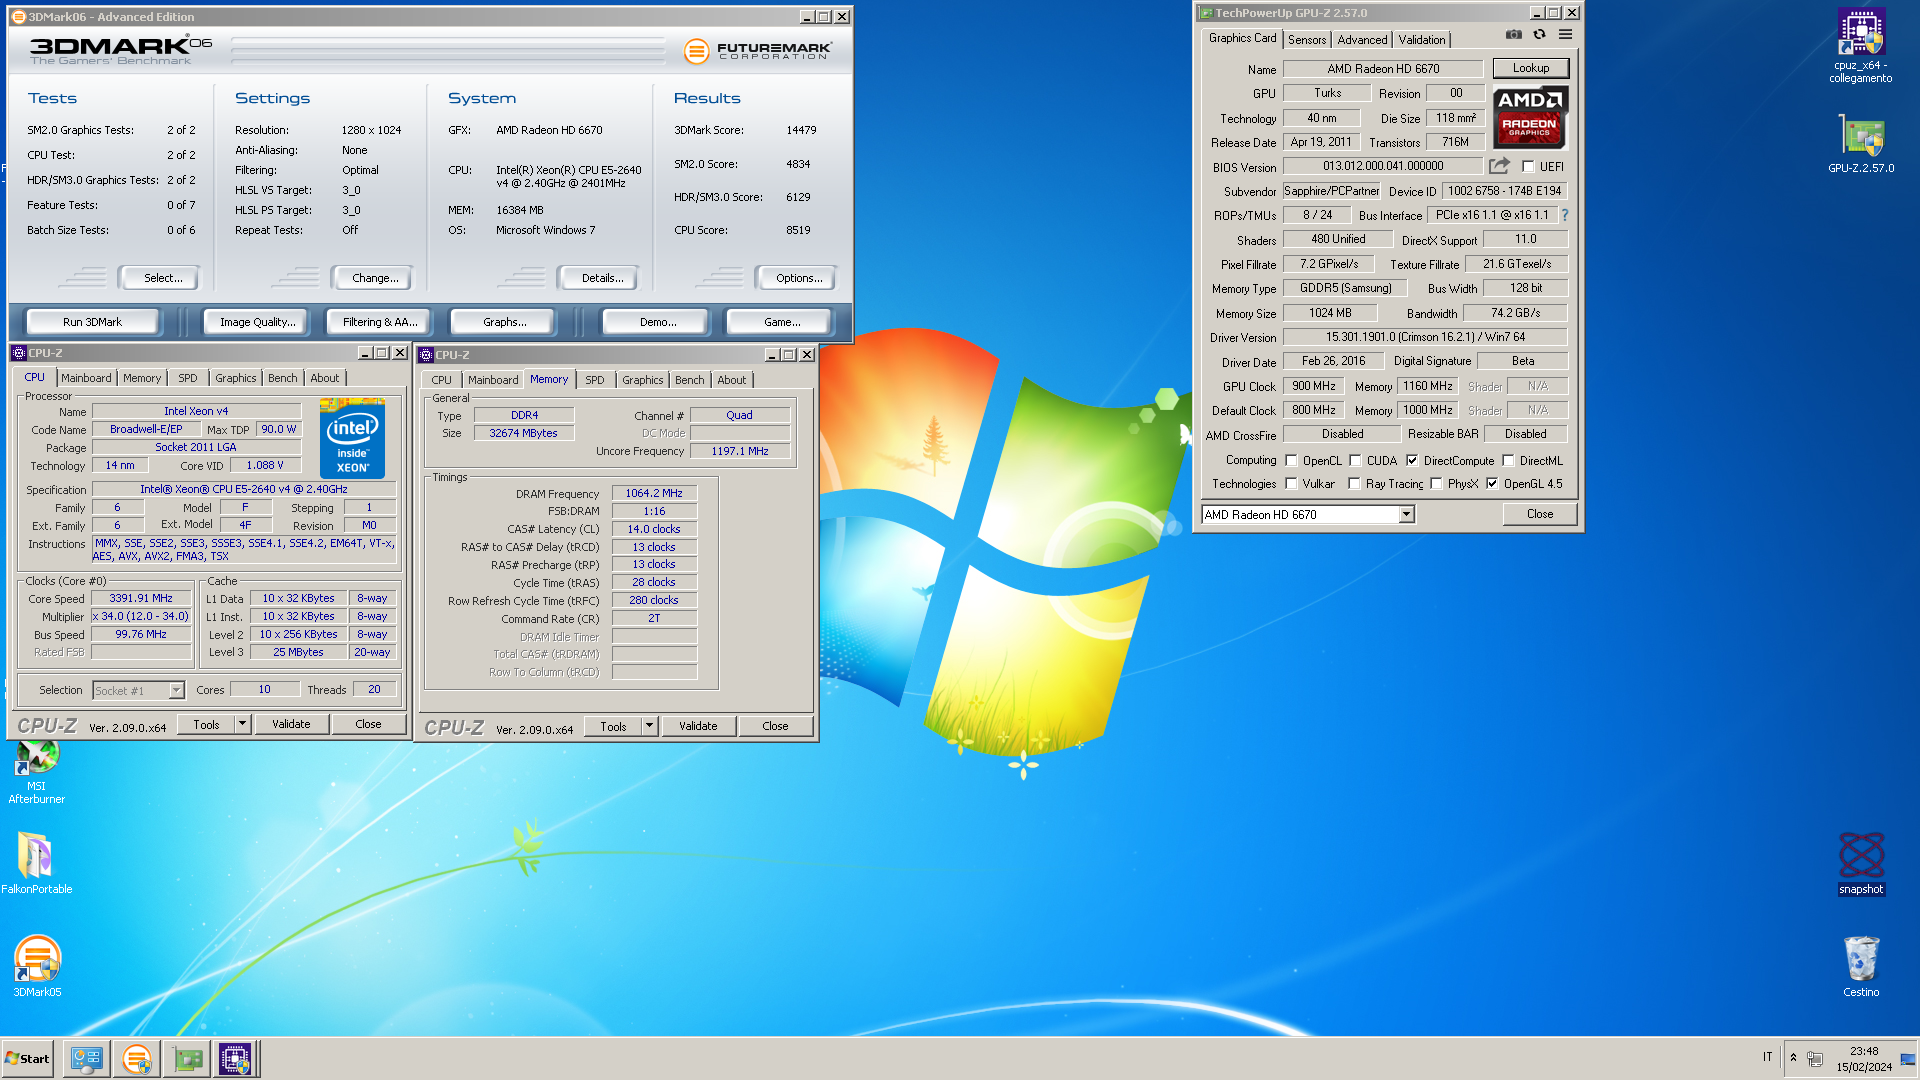
Task: Click the Intel Inside Xeon logo in CPU-Z
Action: click(352, 438)
